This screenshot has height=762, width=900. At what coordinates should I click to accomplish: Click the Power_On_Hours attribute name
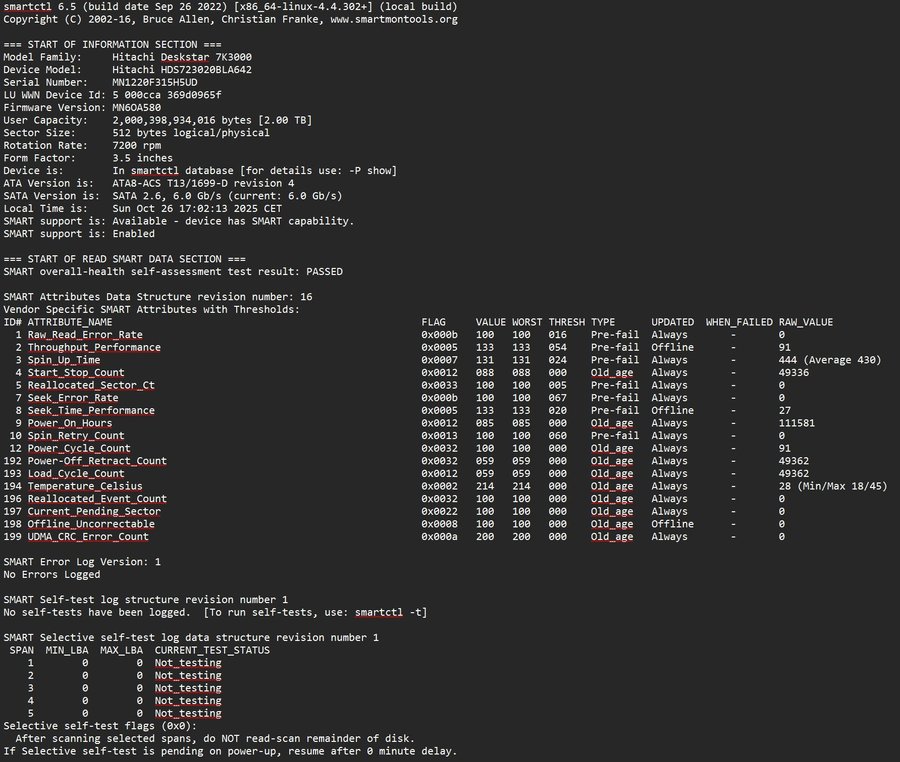point(70,423)
